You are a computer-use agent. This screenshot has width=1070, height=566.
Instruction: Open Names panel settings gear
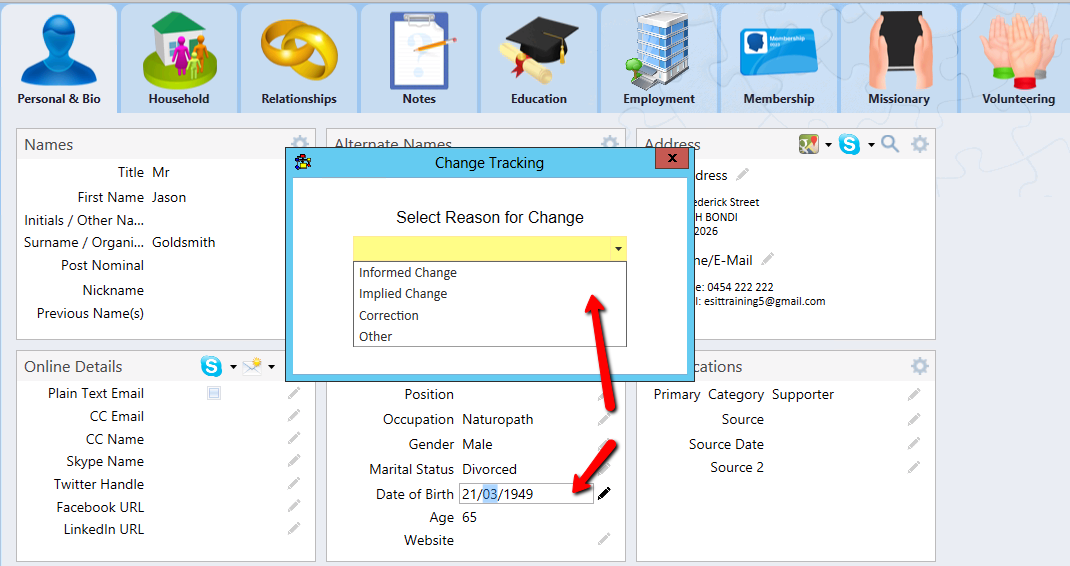pyautogui.click(x=299, y=145)
